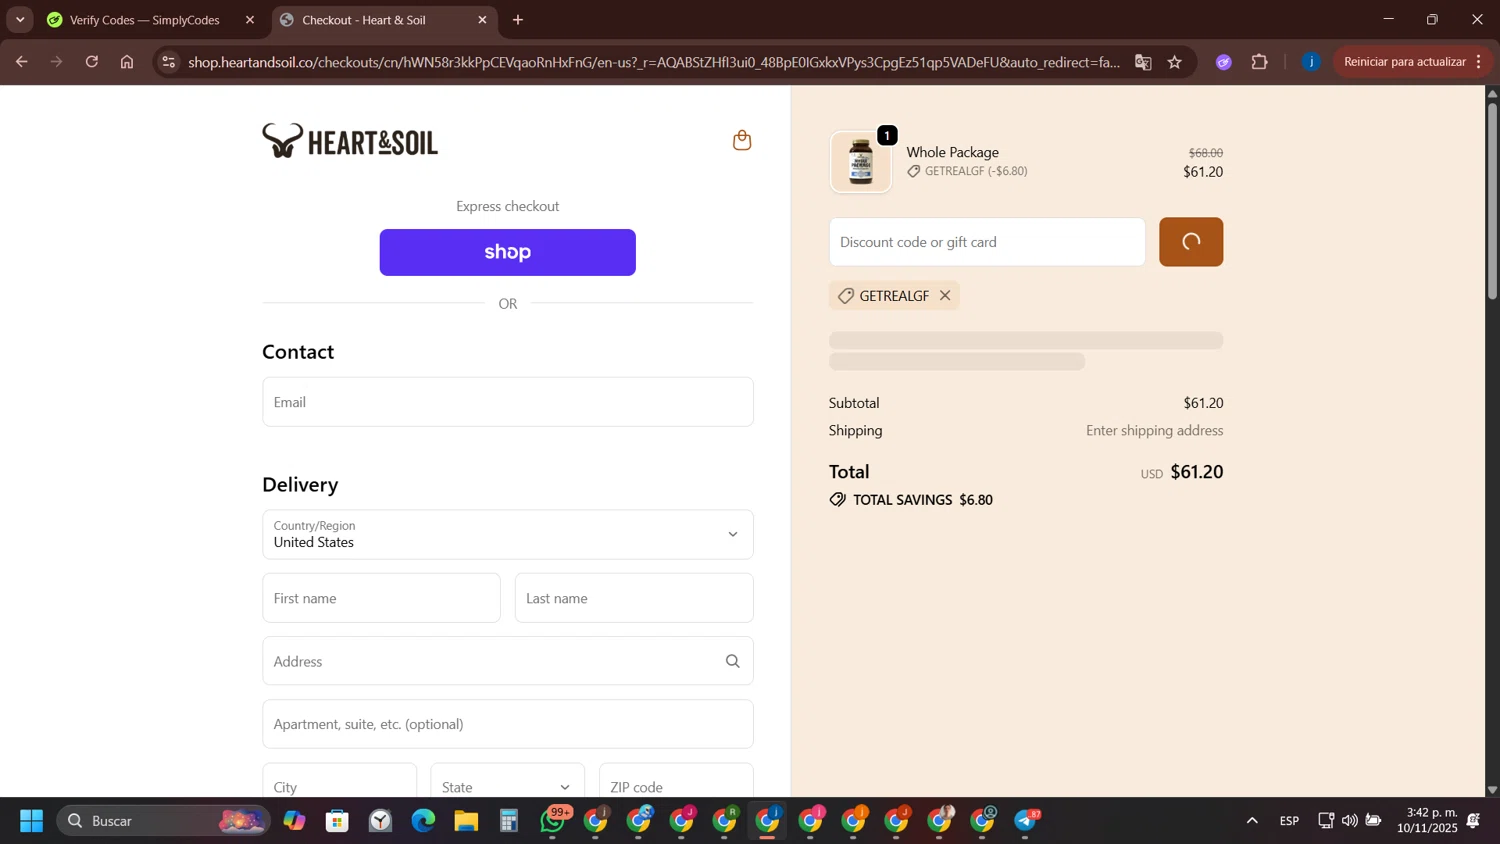Screen dimensions: 1500x844
Task: Click the Shop Pay express checkout button
Action: coord(507,252)
